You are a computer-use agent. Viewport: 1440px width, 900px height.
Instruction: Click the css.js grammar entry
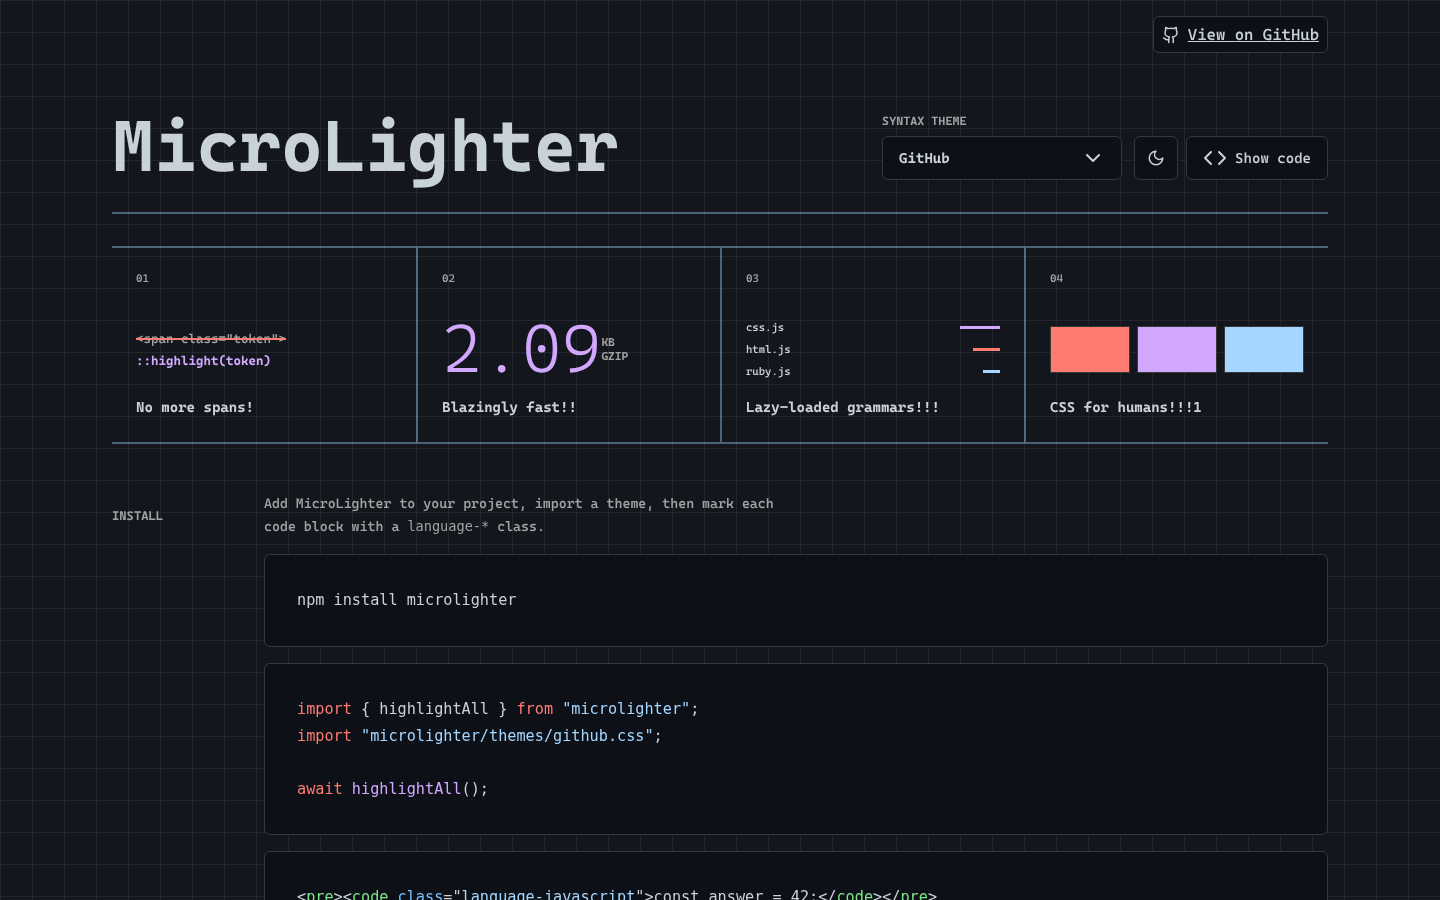point(765,328)
